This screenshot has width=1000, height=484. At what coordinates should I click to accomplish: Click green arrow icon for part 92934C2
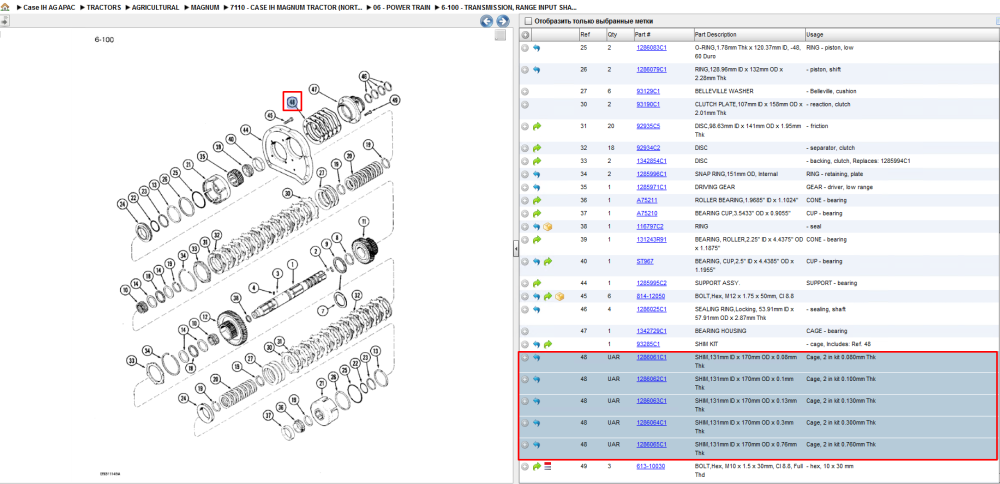[x=536, y=148]
